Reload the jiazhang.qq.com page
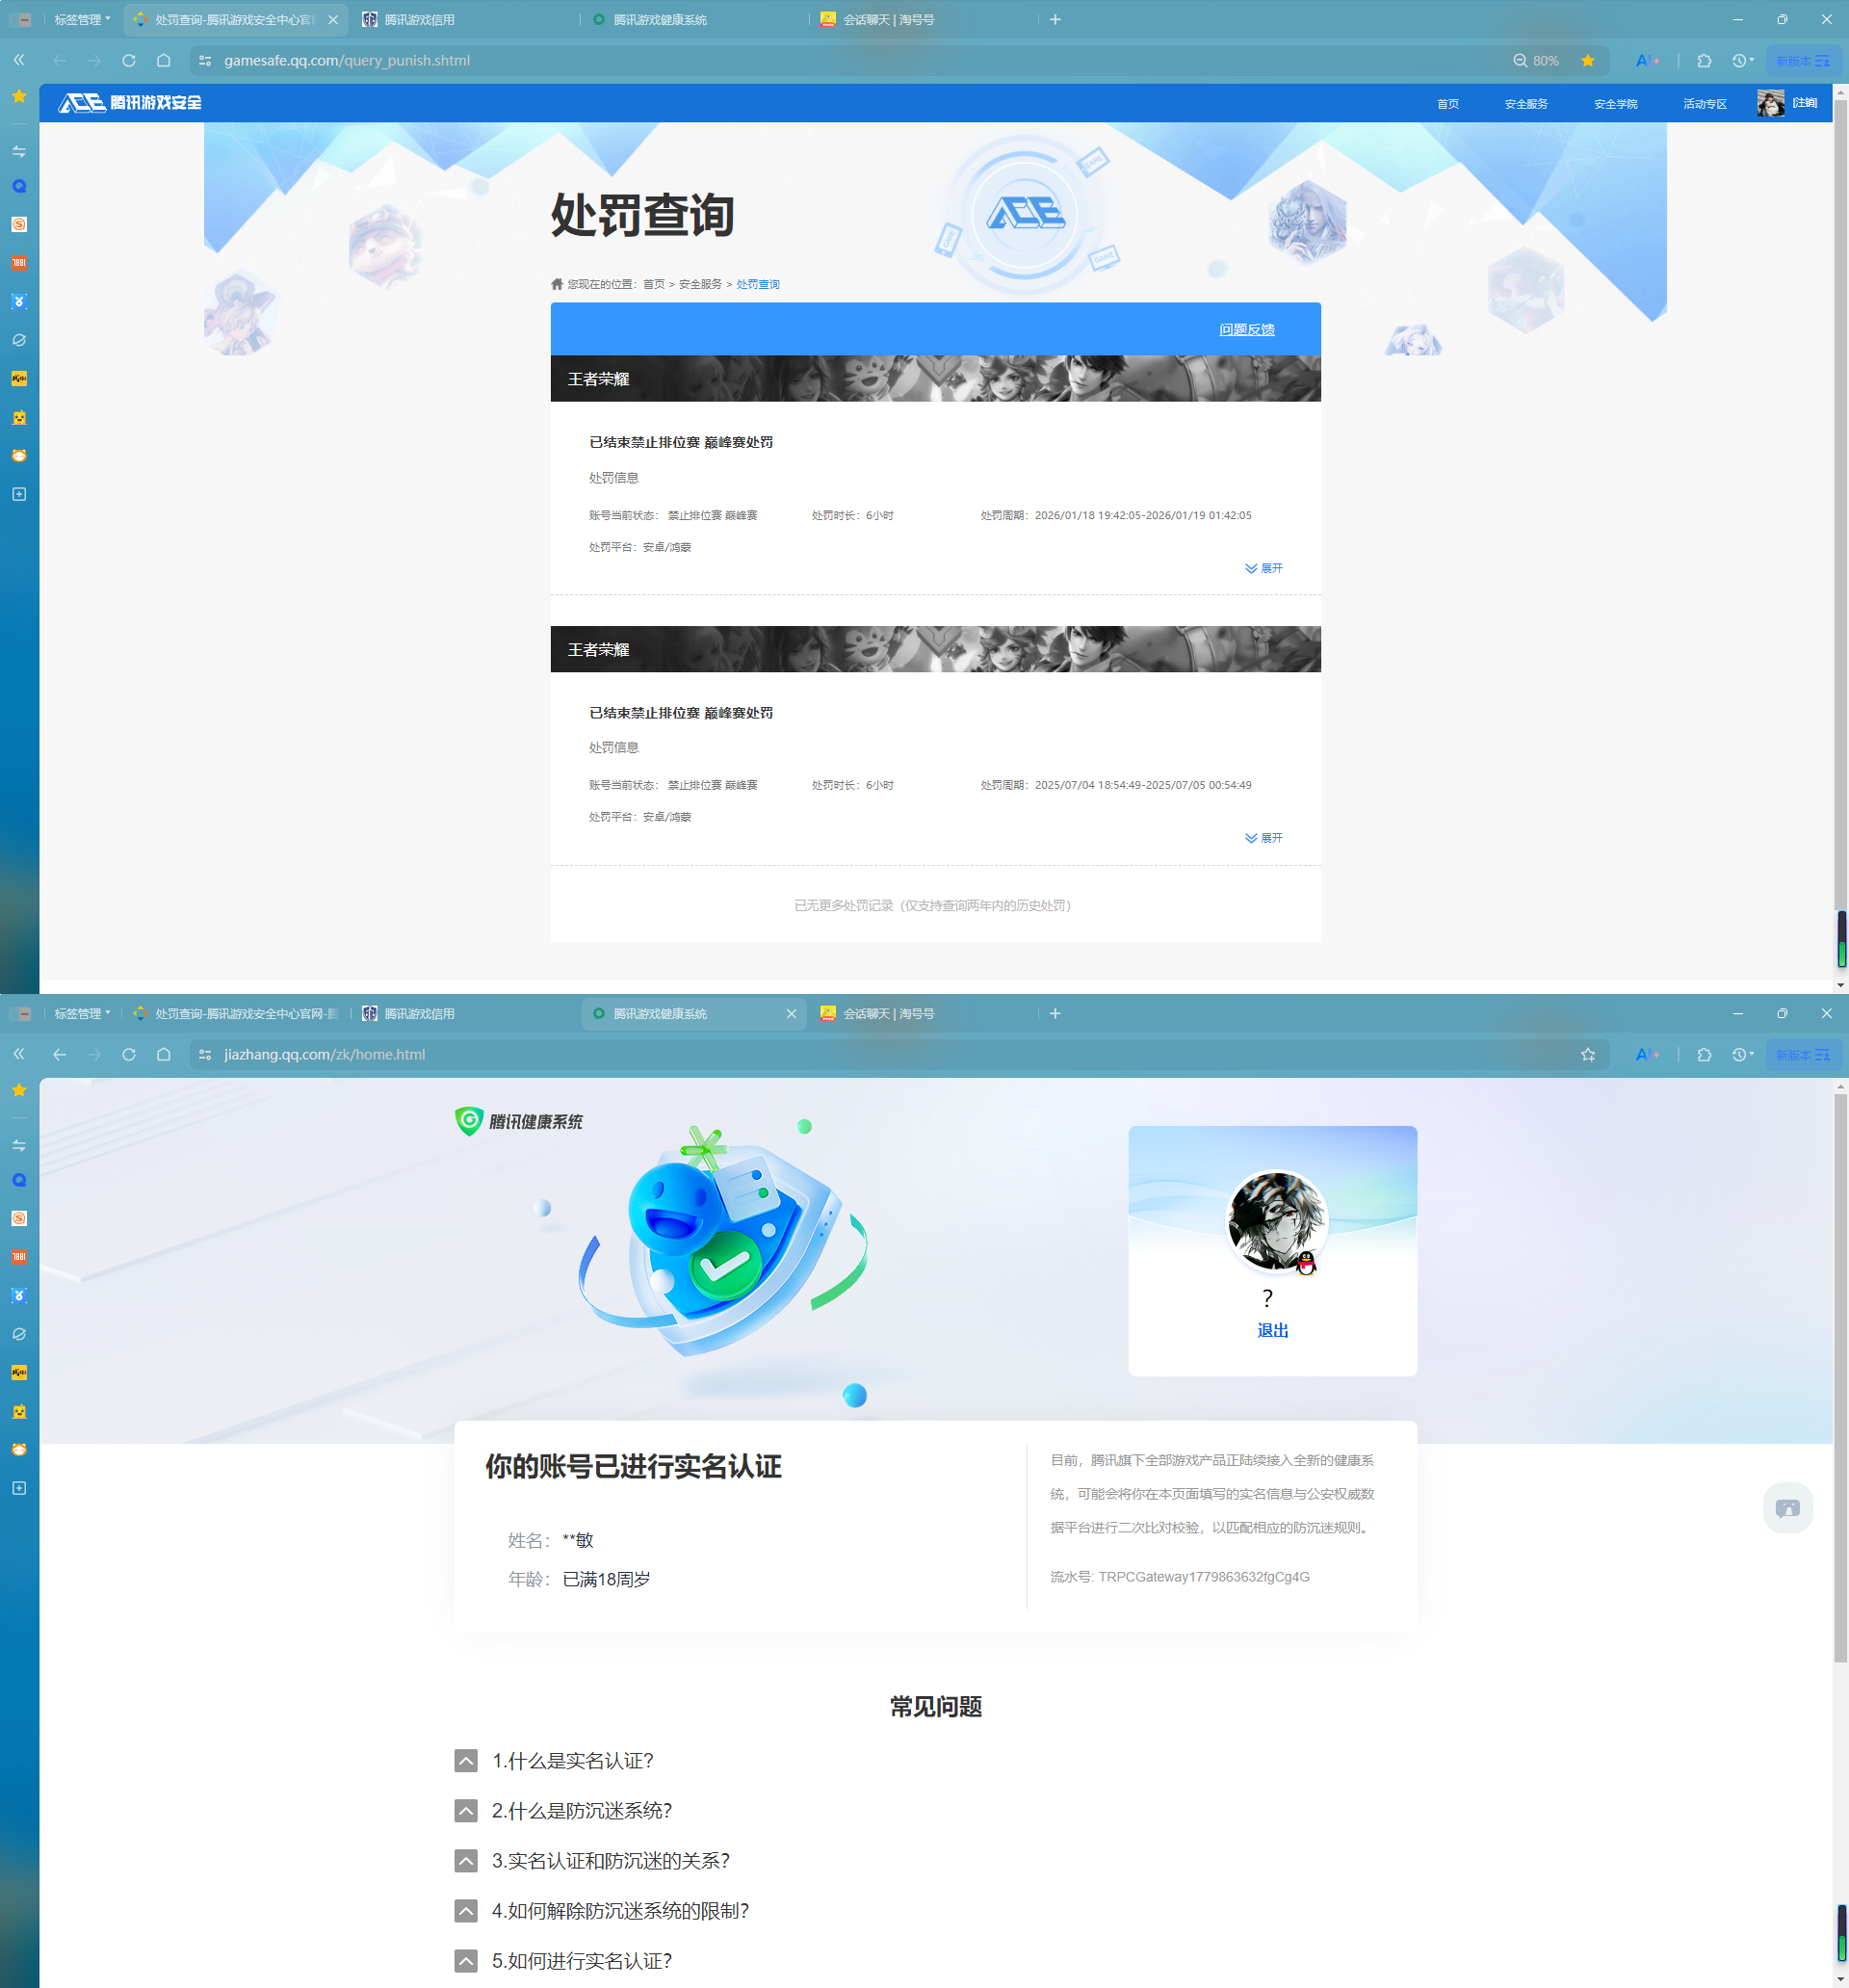 129,1055
